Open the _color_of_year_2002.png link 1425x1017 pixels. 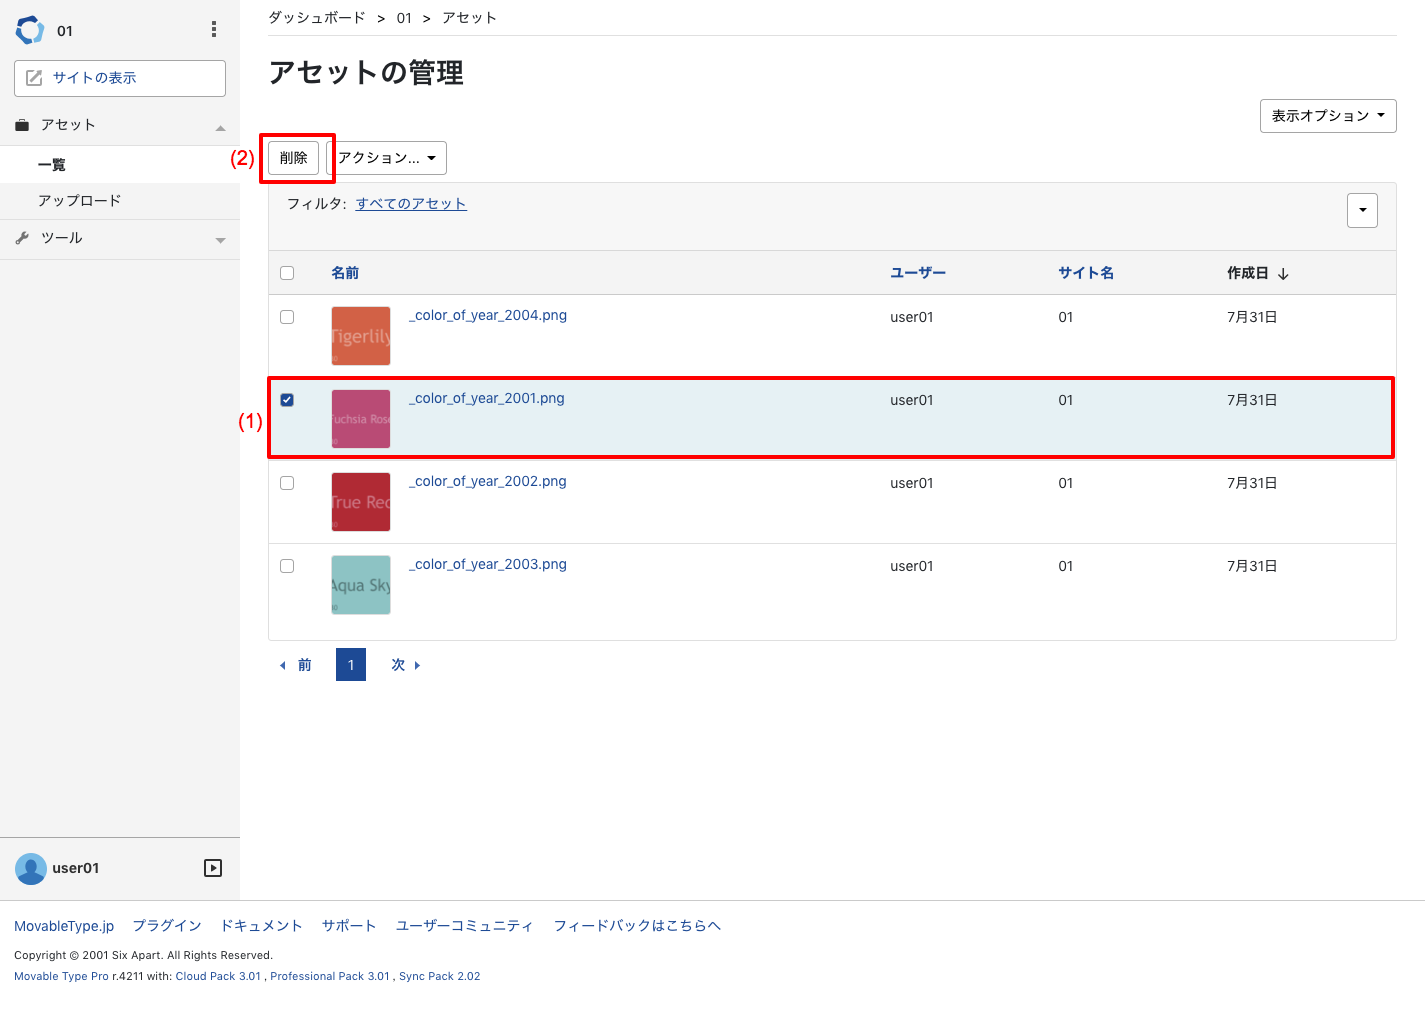488,481
